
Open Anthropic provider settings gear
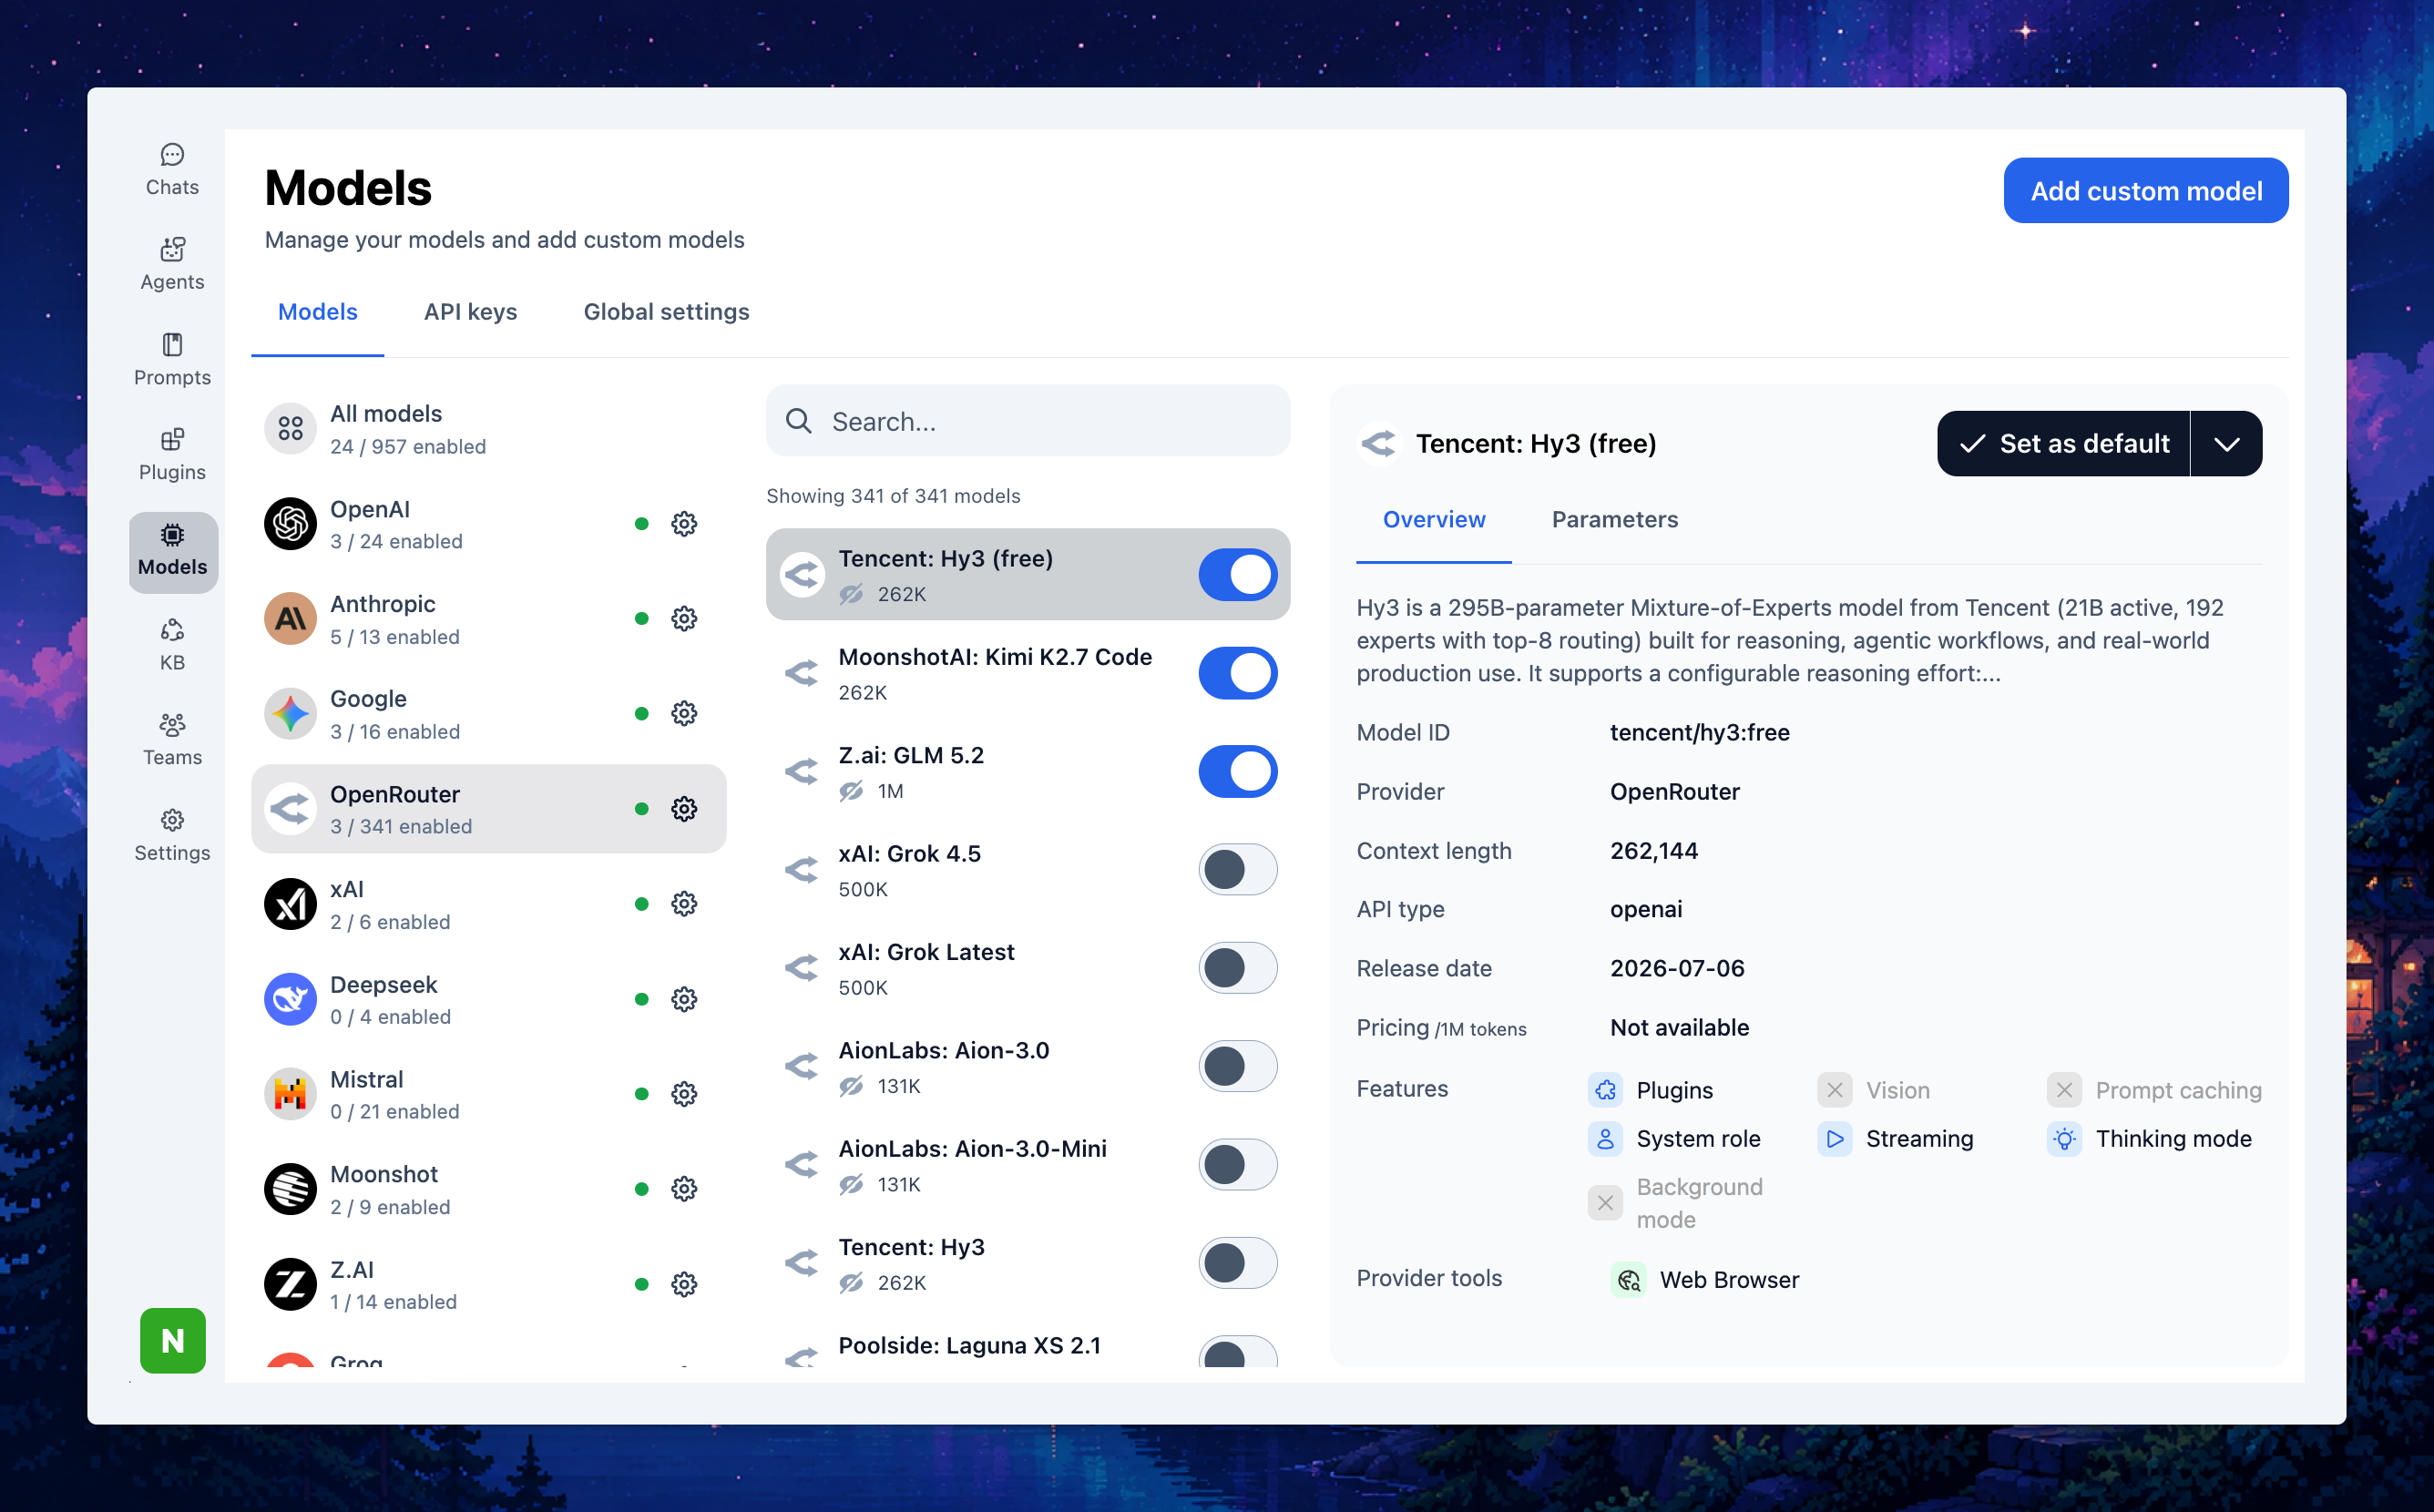pyautogui.click(x=684, y=619)
